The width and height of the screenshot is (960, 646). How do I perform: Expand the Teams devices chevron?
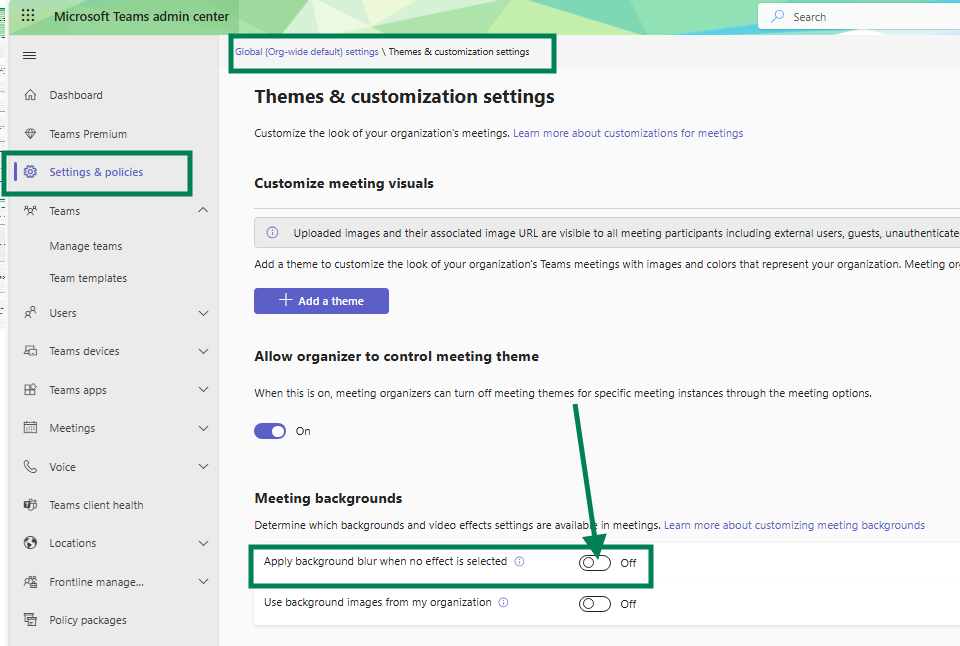(203, 351)
